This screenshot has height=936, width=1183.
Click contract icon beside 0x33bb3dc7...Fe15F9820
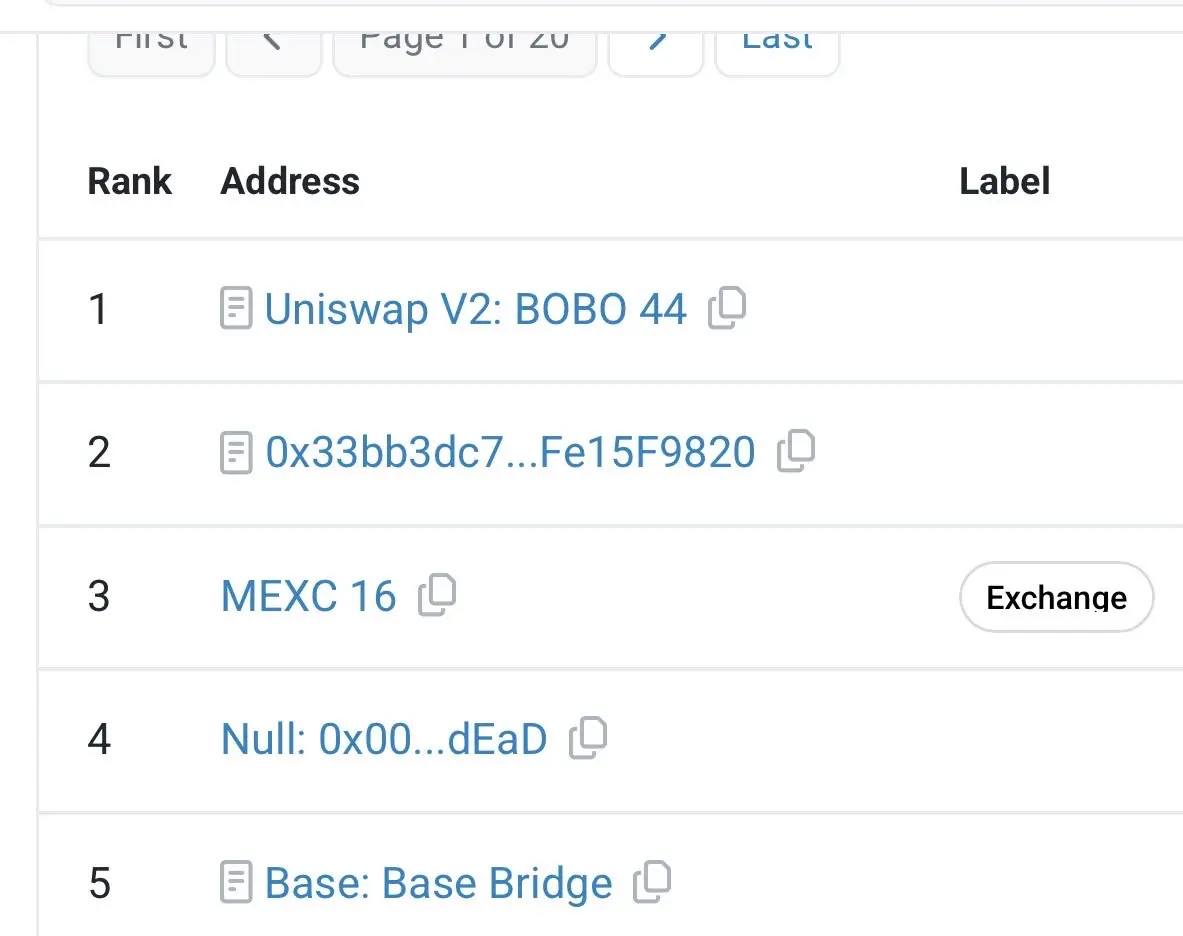tap(235, 453)
